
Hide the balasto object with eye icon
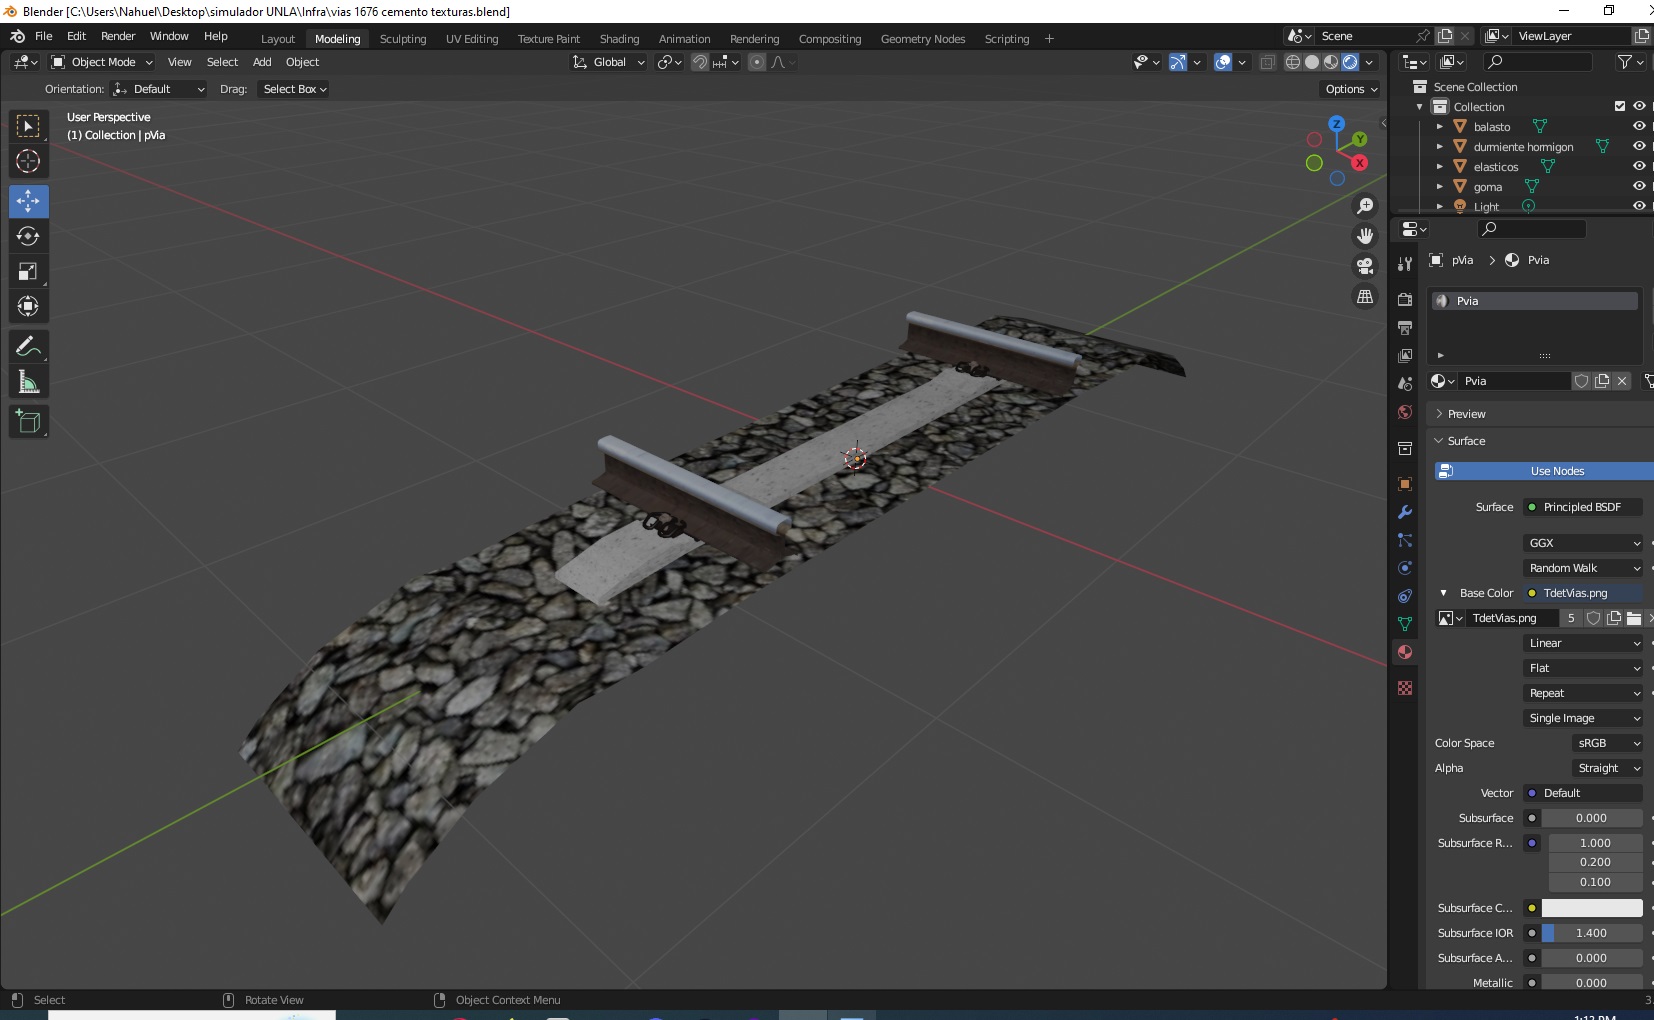click(1639, 126)
